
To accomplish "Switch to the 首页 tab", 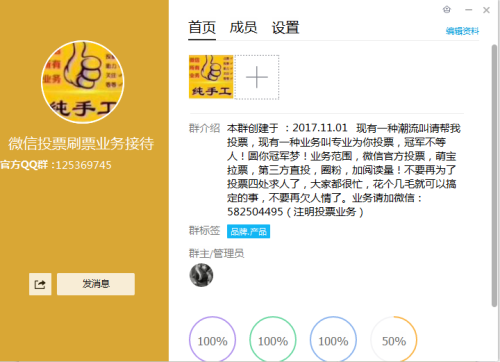I will (202, 28).
